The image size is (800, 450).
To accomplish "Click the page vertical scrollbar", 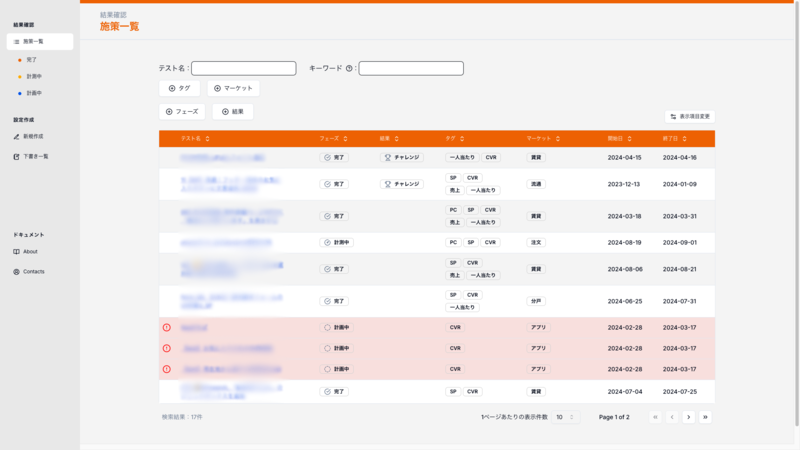I will (x=797, y=214).
